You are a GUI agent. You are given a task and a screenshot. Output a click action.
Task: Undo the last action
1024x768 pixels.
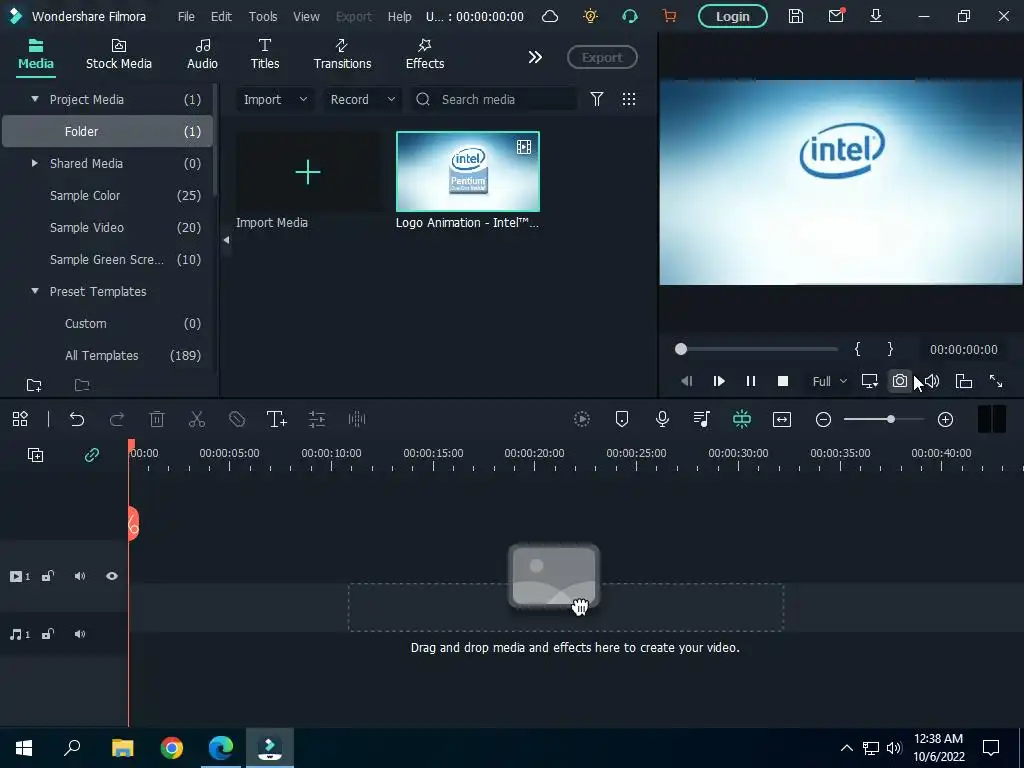click(x=77, y=419)
